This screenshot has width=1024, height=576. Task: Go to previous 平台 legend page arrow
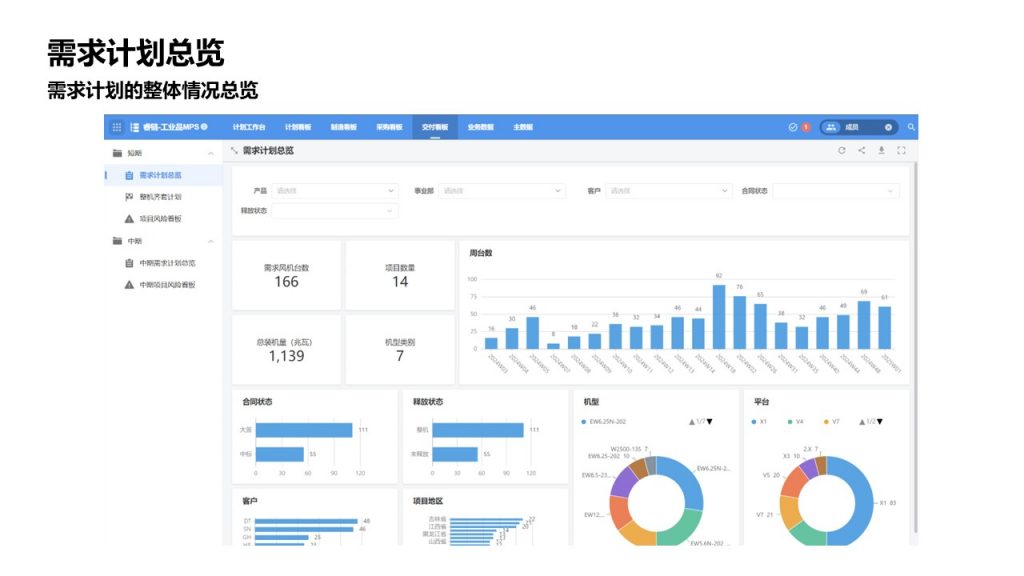tap(862, 422)
